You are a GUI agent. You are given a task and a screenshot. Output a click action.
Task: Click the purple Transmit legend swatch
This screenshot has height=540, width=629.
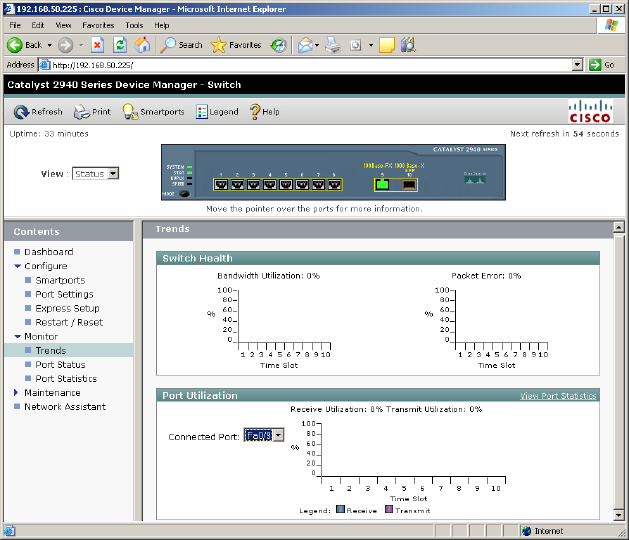pos(389,509)
